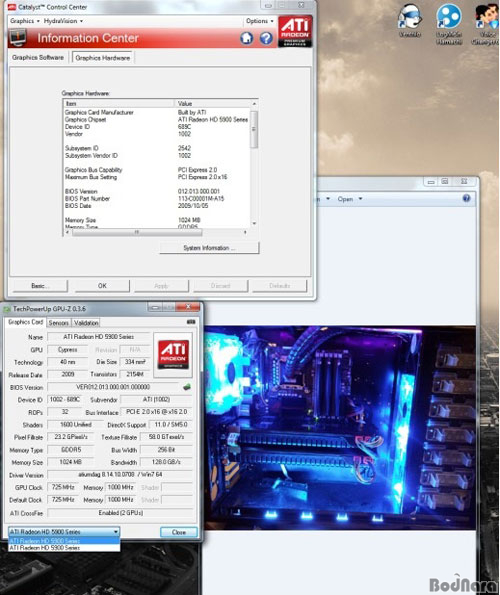This screenshot has height=595, width=500.
Task: Click the Shaders 1600 Unified field
Action: coord(75,425)
